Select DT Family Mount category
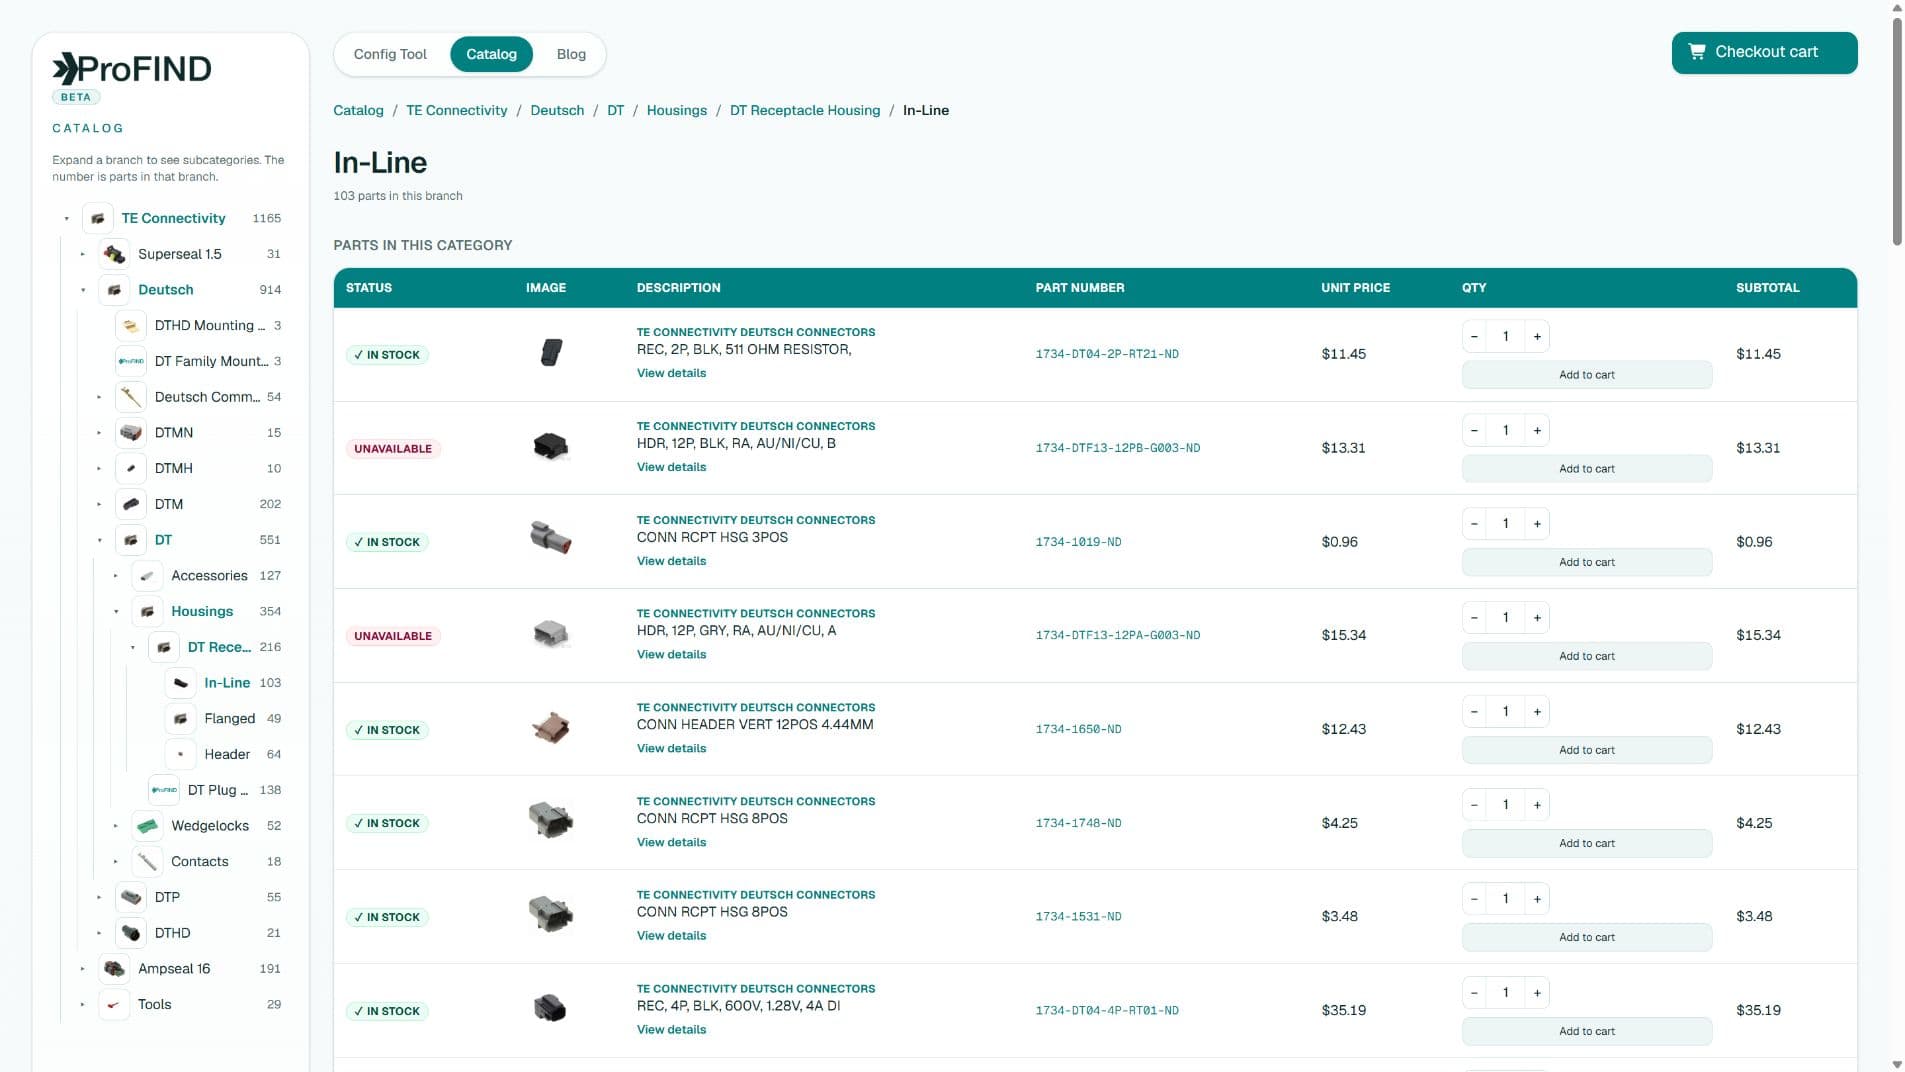This screenshot has width=1905, height=1072. coord(211,362)
